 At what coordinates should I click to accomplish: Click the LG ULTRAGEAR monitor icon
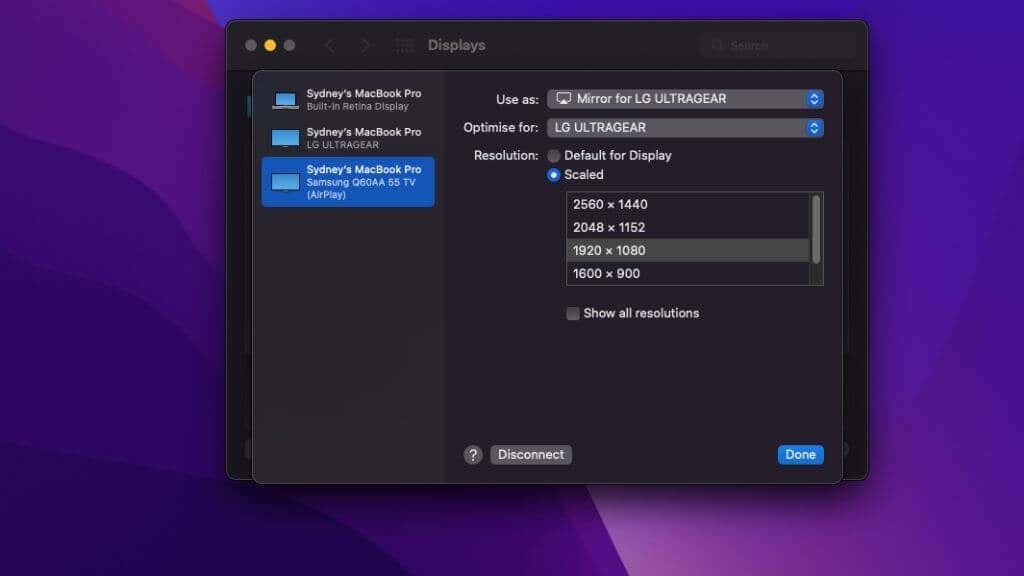tap(285, 138)
